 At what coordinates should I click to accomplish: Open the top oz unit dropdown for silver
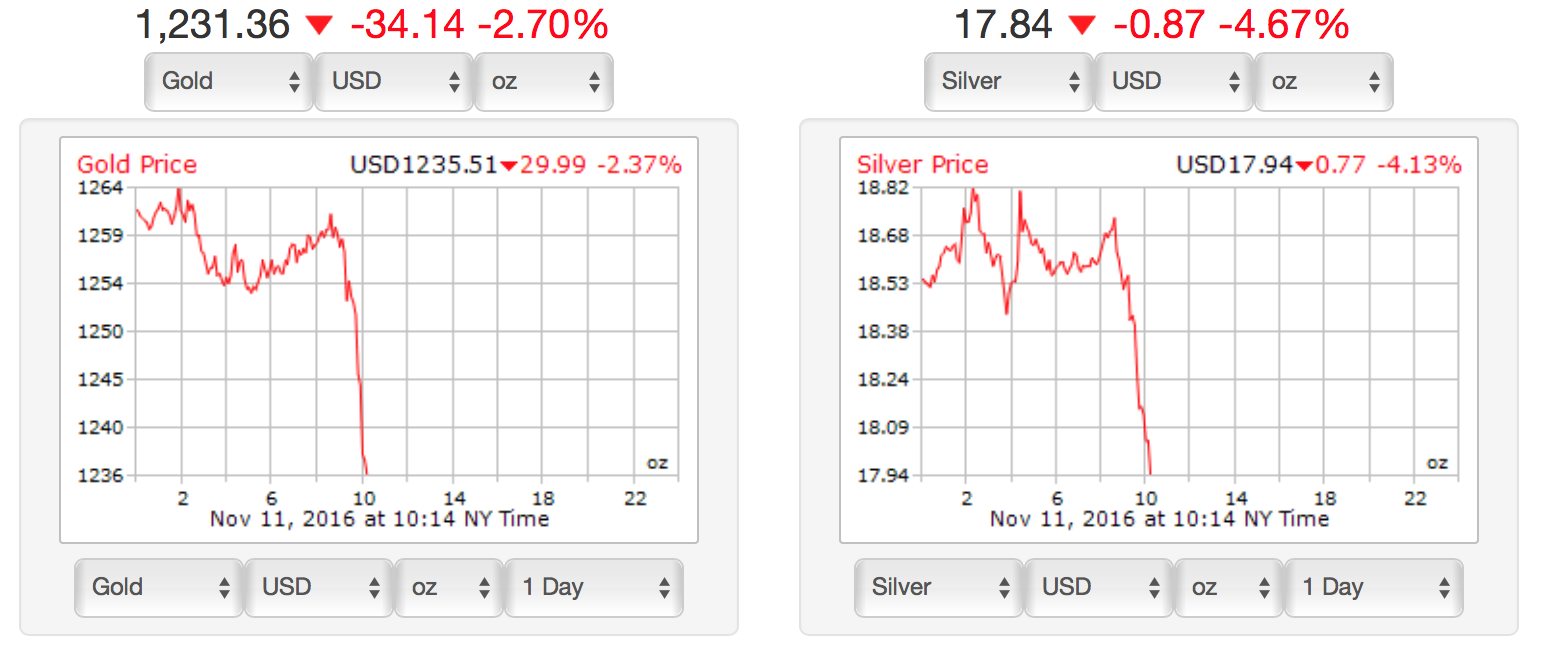click(1324, 81)
